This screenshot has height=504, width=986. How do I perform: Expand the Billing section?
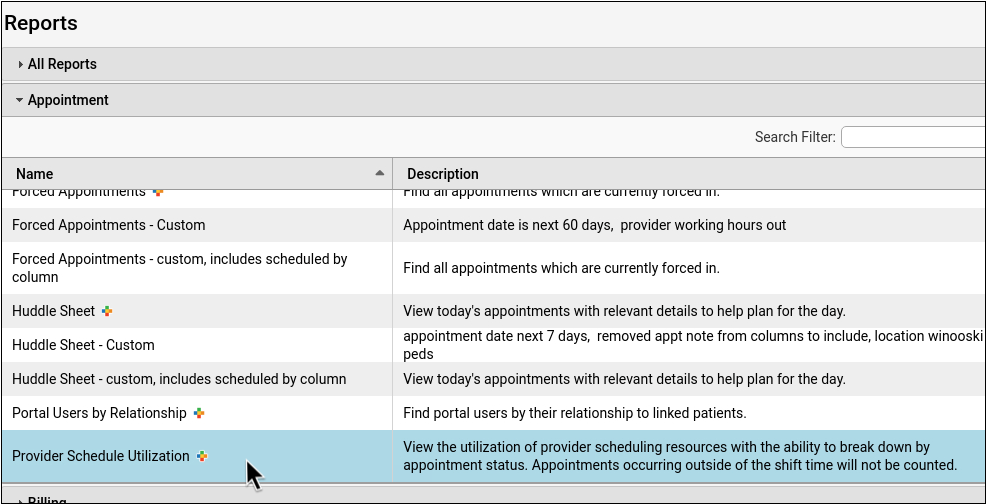click(48, 500)
